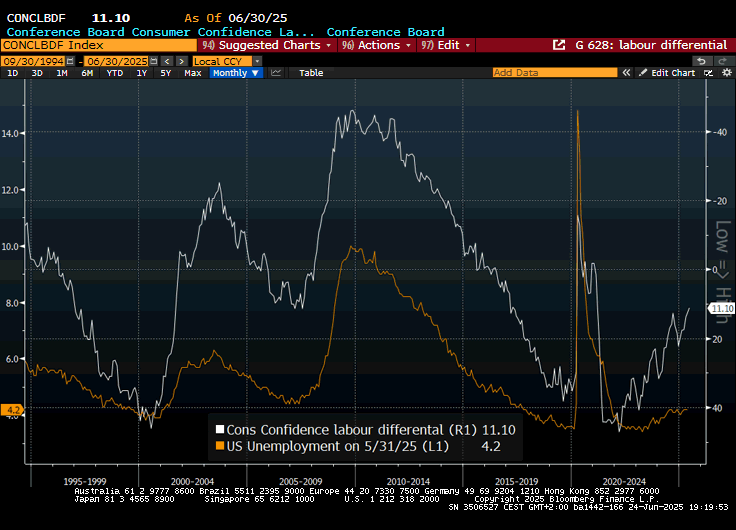Select YTD time range

[115, 73]
